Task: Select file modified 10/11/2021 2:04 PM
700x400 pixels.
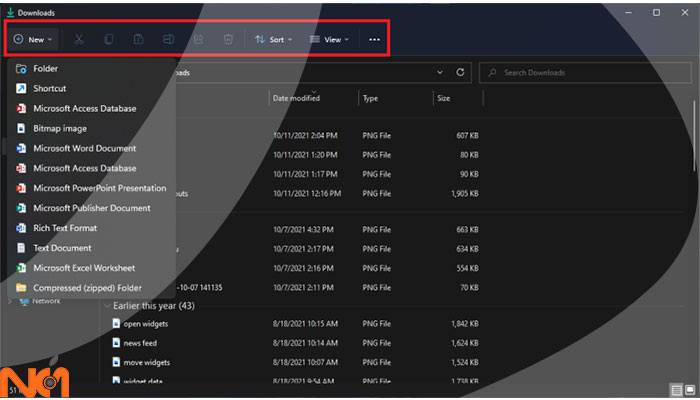Action: click(305, 135)
